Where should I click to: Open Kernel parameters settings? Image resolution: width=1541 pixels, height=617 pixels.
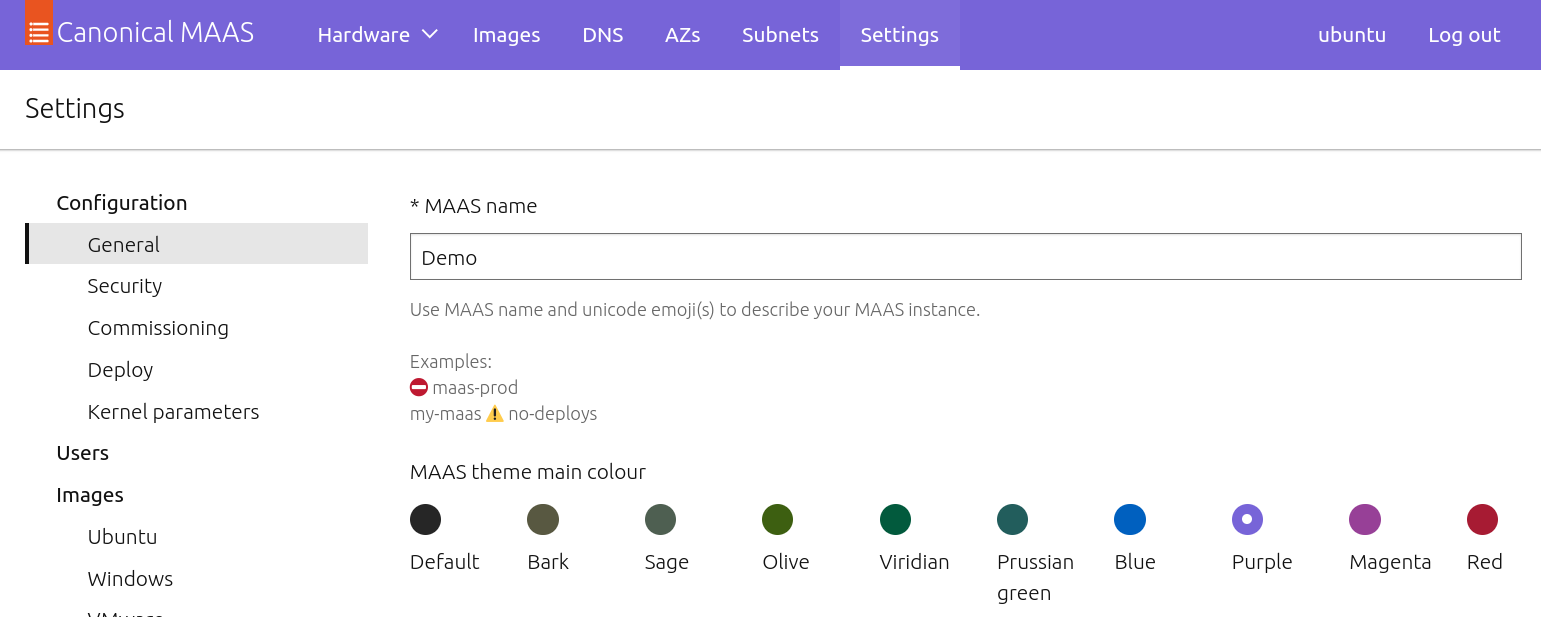point(173,411)
